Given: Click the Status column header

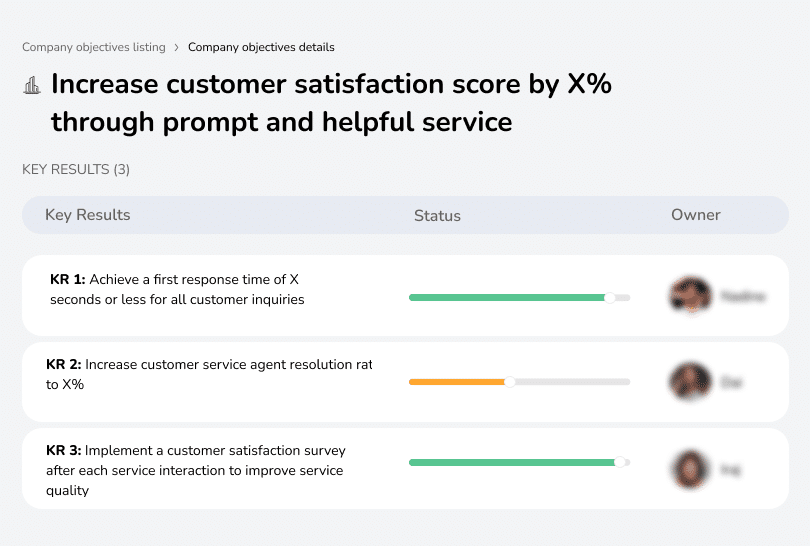Looking at the screenshot, I should click(437, 216).
